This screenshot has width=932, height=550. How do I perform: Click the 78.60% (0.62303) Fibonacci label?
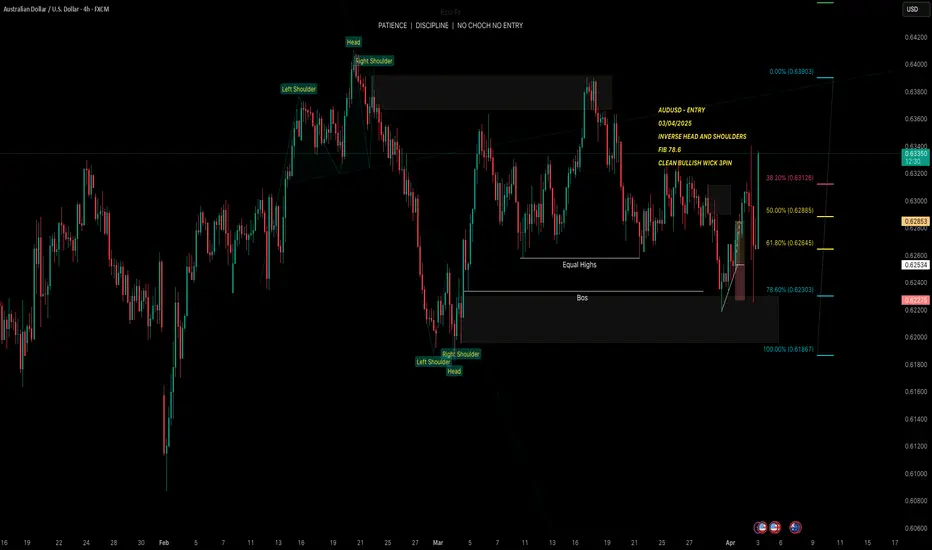coord(789,290)
